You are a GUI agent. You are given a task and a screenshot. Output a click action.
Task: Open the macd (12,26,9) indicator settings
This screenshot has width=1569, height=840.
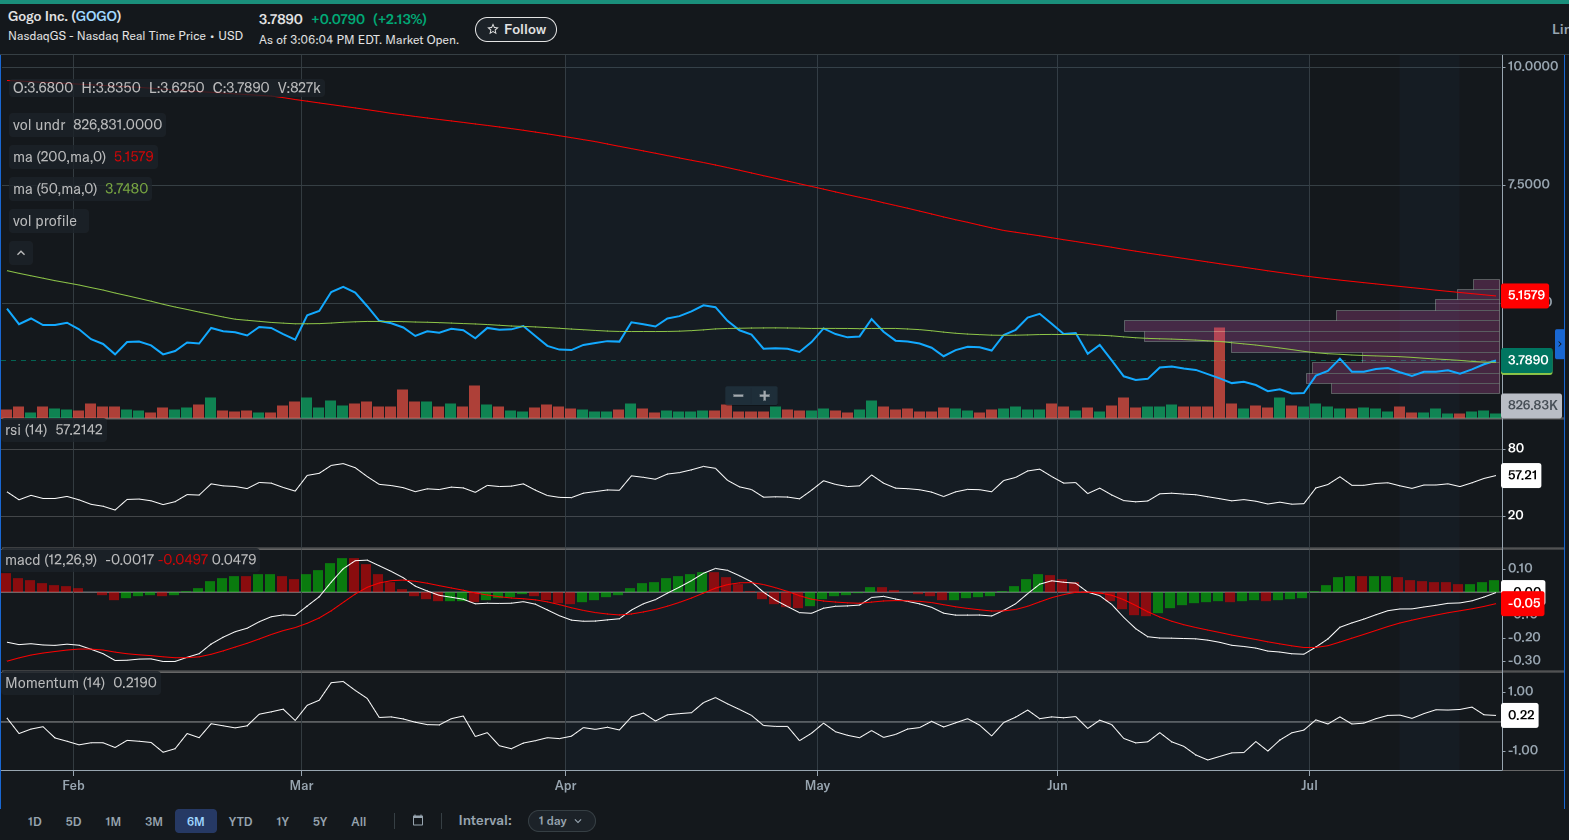pos(51,560)
